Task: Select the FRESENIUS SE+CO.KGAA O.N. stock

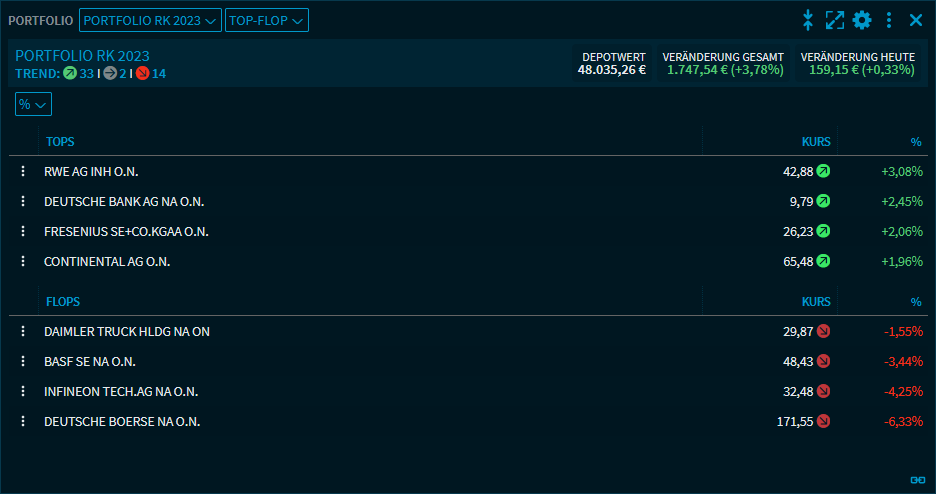Action: (126, 232)
